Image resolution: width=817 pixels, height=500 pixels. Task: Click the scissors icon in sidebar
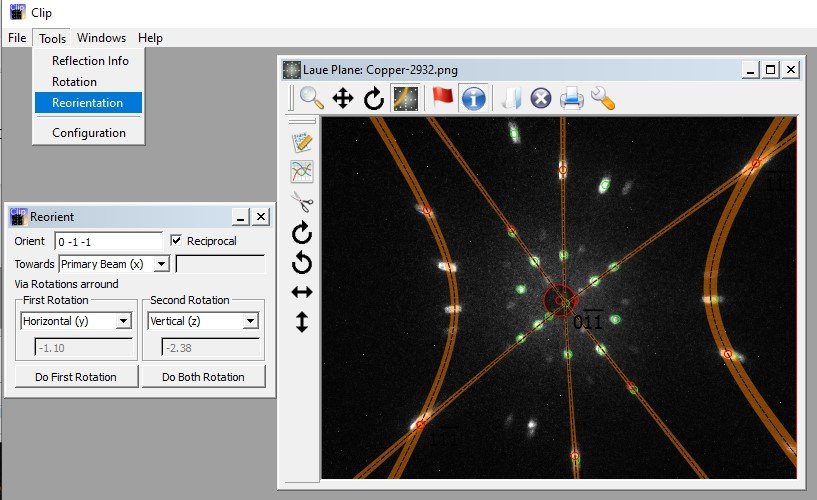coord(301,202)
